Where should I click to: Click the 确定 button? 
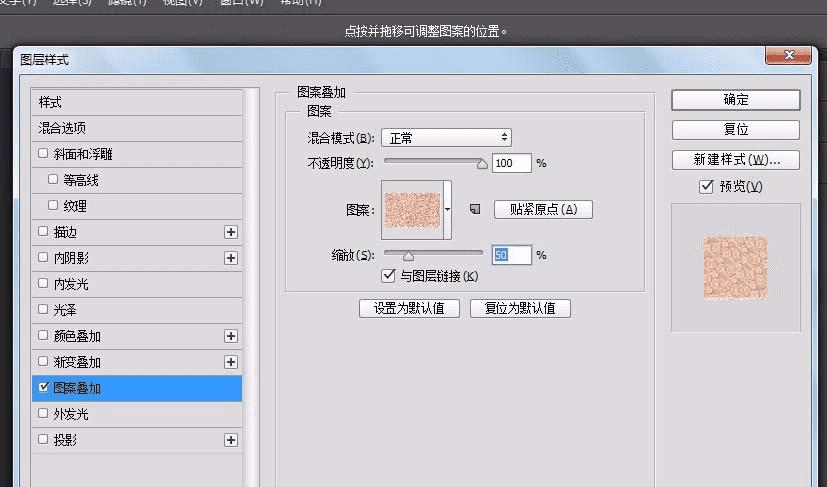click(x=736, y=100)
